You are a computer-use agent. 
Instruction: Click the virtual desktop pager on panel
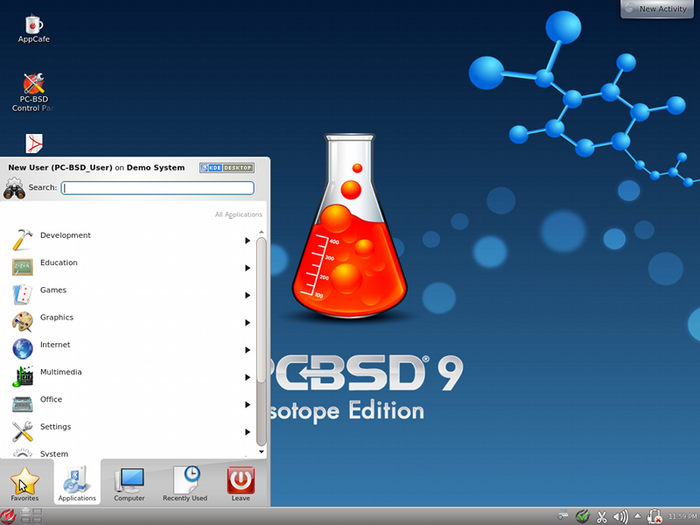pyautogui.click(x=31, y=516)
